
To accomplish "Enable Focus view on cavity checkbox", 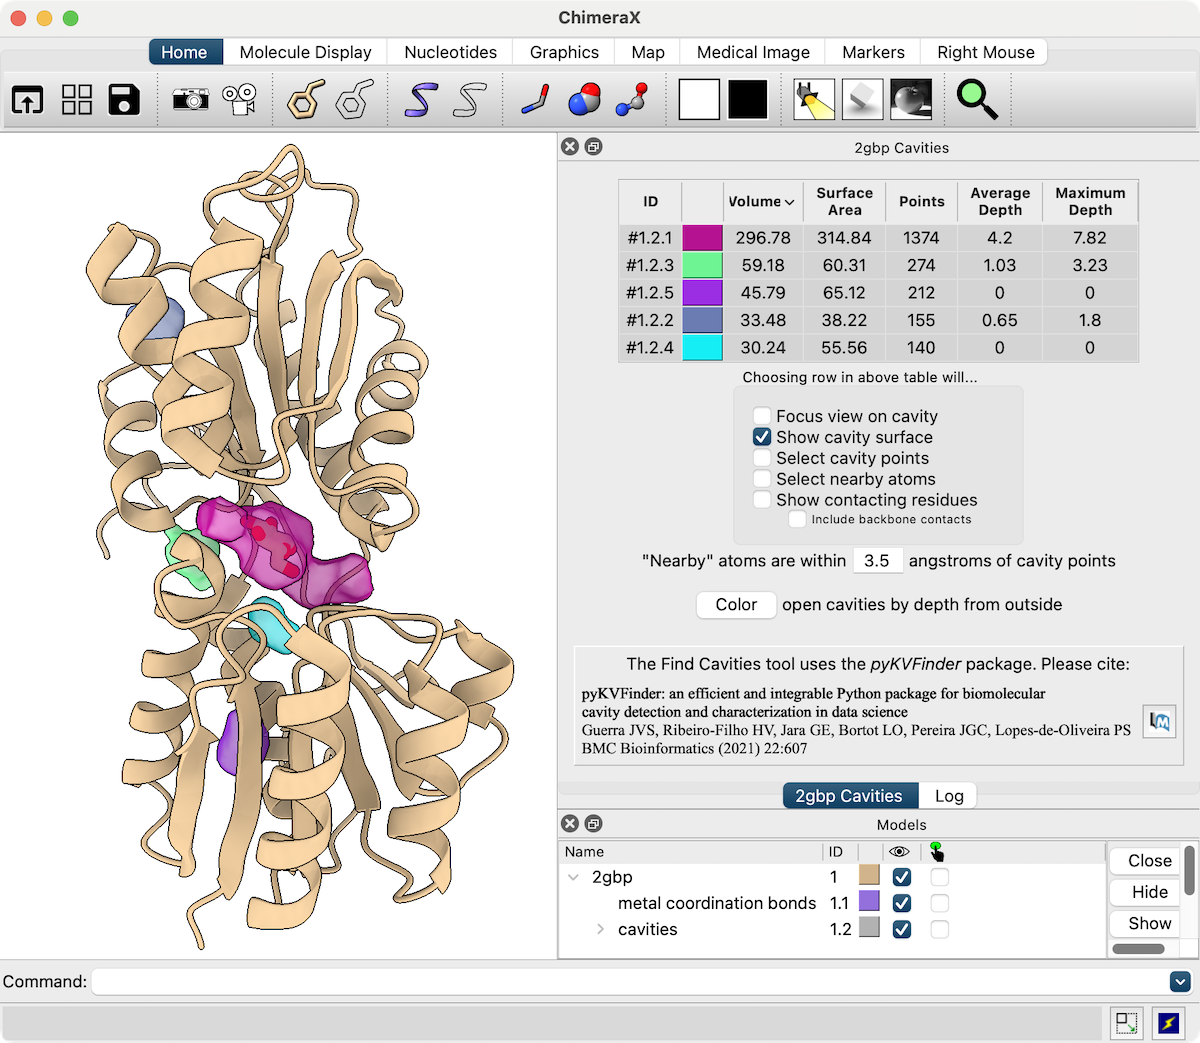I will click(x=762, y=416).
